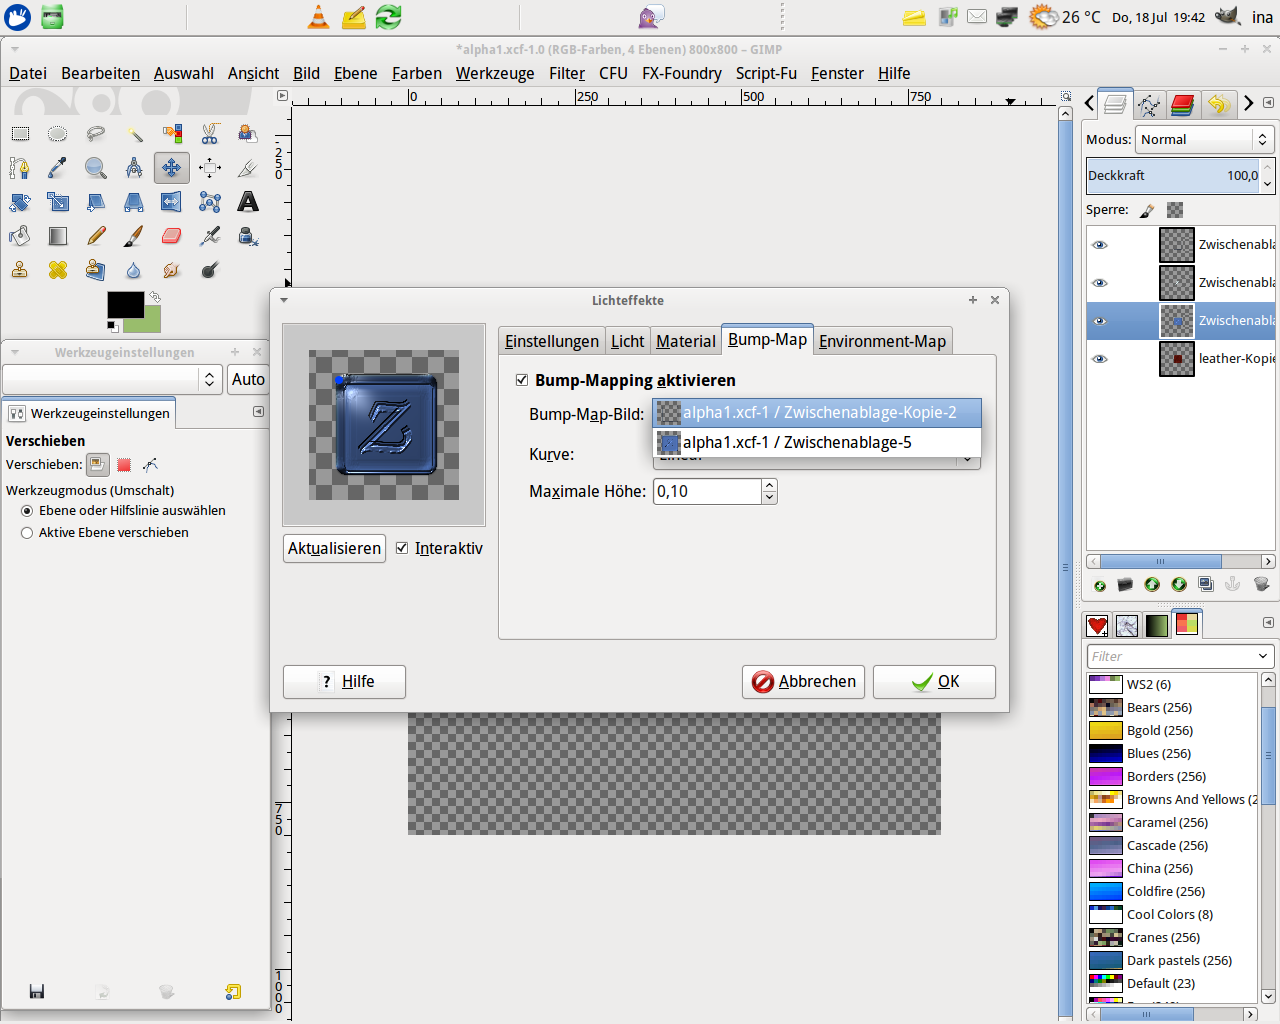Choose 'alpha1.xcf-1 / Zwischenablage-Kopie-2' from the list

pos(817,412)
